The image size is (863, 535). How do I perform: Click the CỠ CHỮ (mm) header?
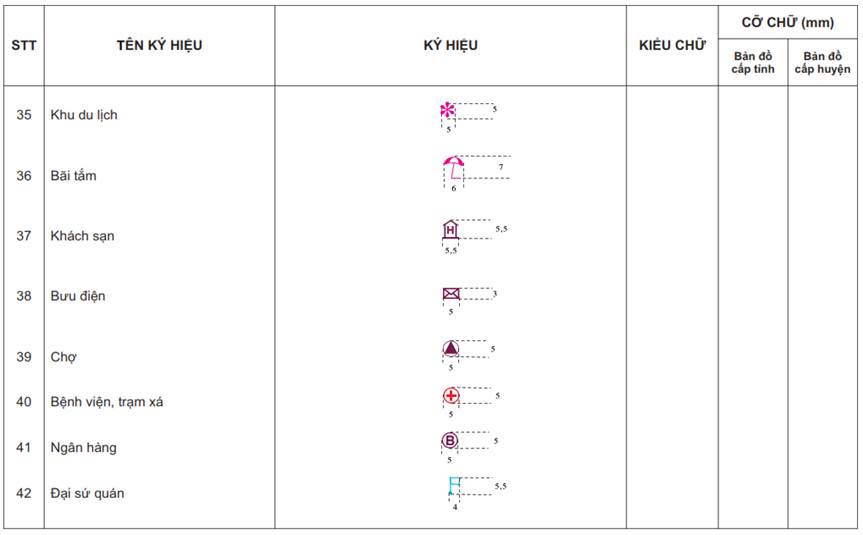788,23
